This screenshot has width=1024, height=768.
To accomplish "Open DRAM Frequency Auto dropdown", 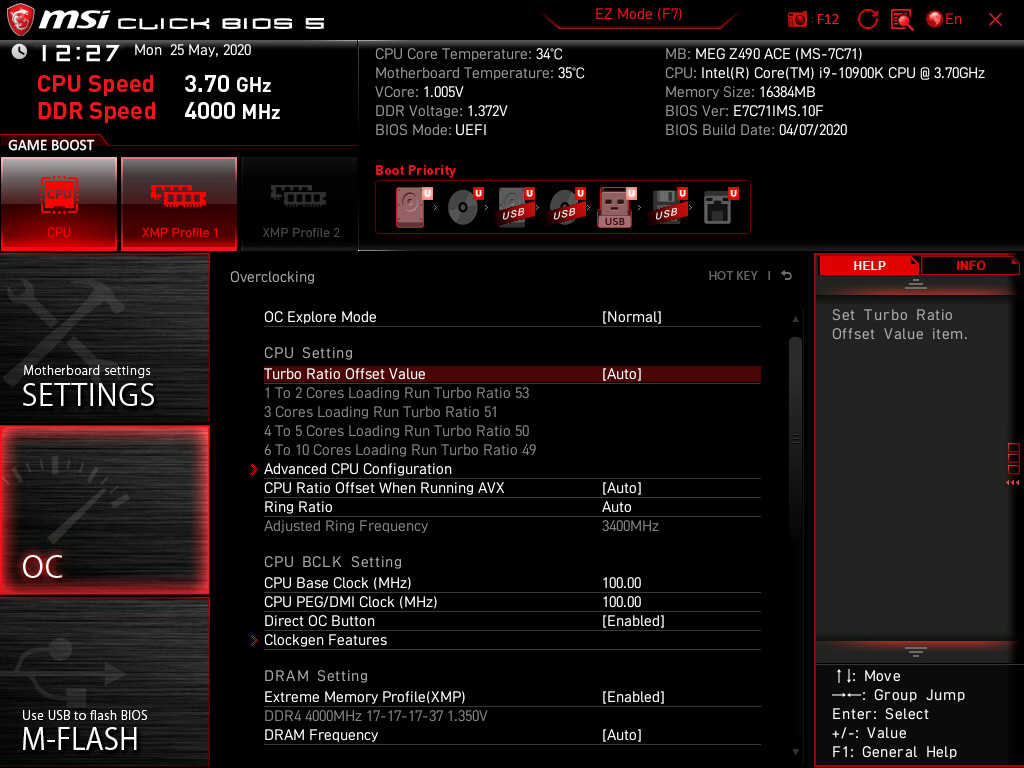I will [x=622, y=735].
